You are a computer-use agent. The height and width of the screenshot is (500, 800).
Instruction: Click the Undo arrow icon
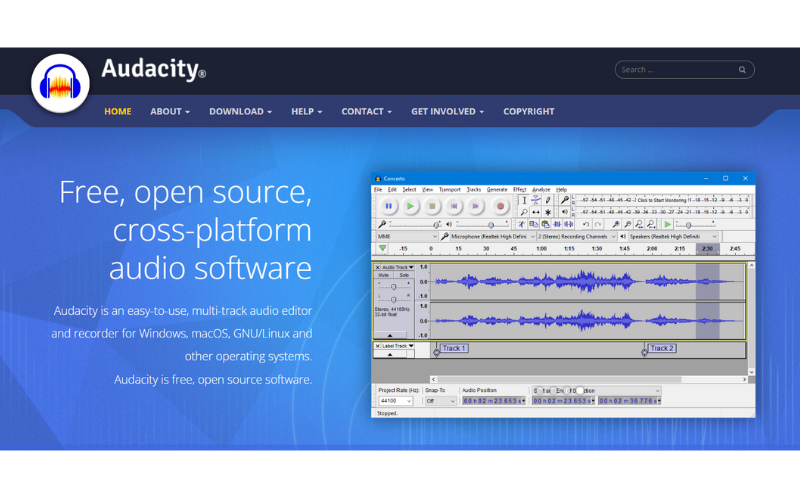[586, 224]
